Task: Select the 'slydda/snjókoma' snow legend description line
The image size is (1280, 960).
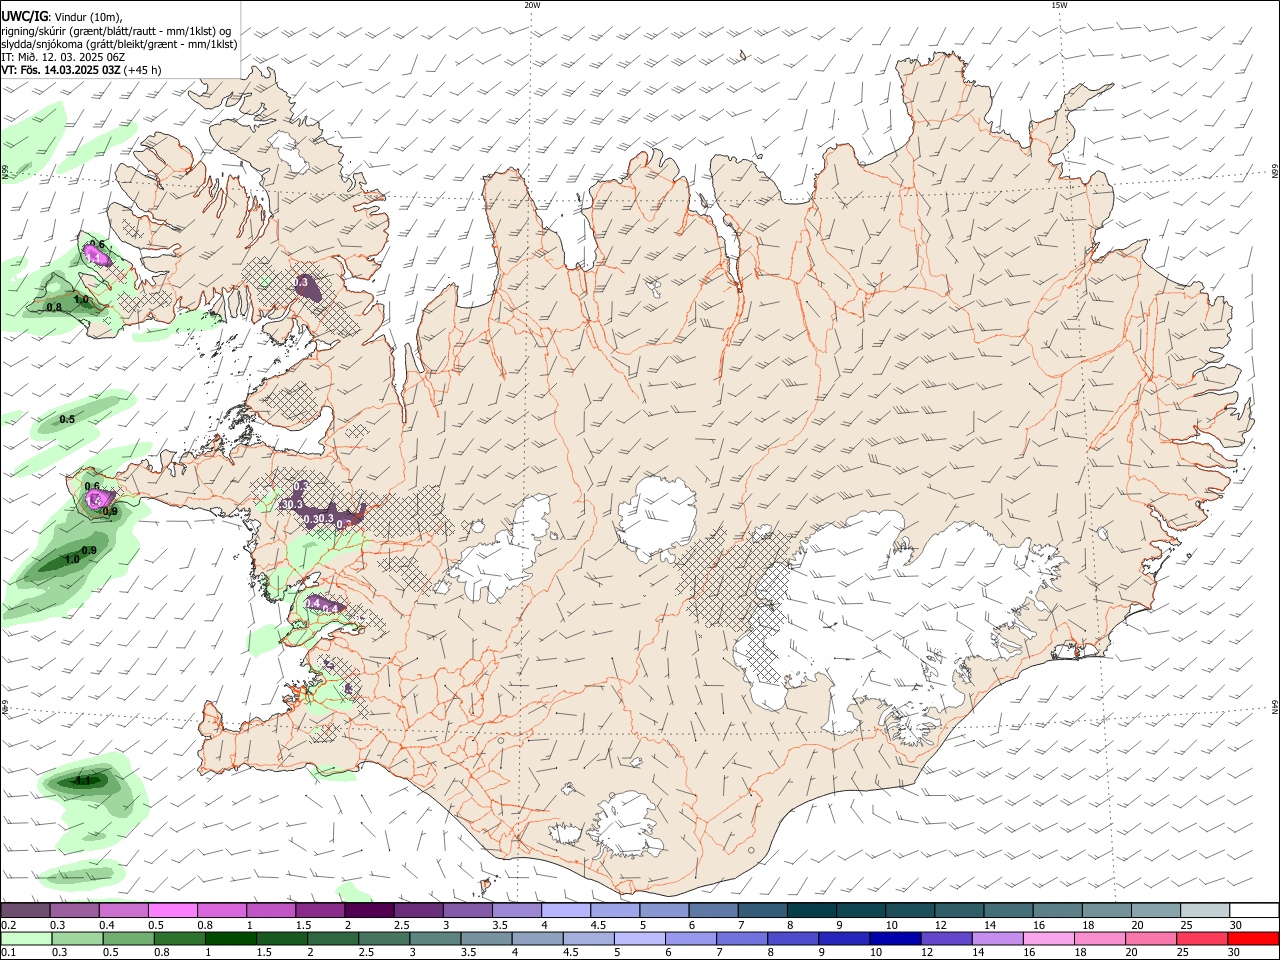Action: point(119,44)
